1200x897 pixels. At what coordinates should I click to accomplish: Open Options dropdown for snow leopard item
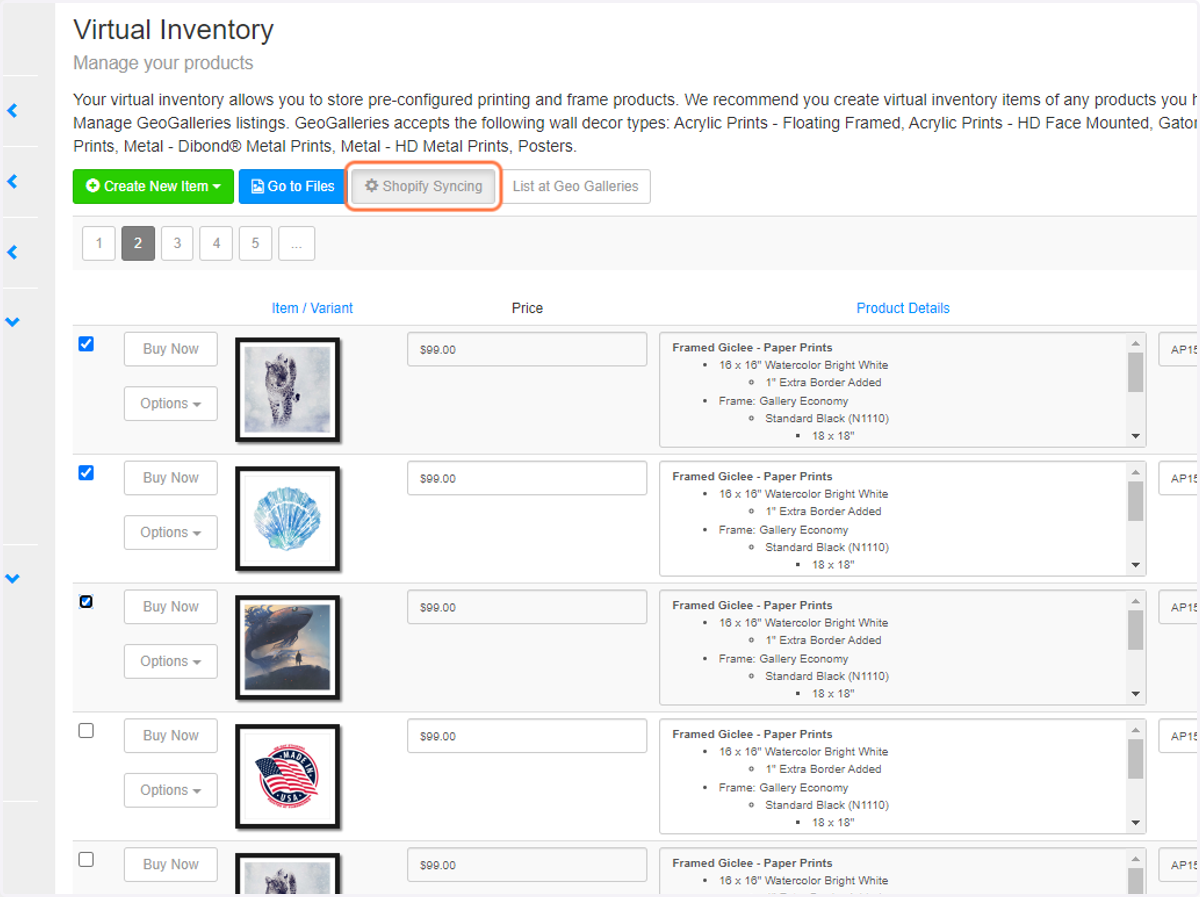[171, 404]
